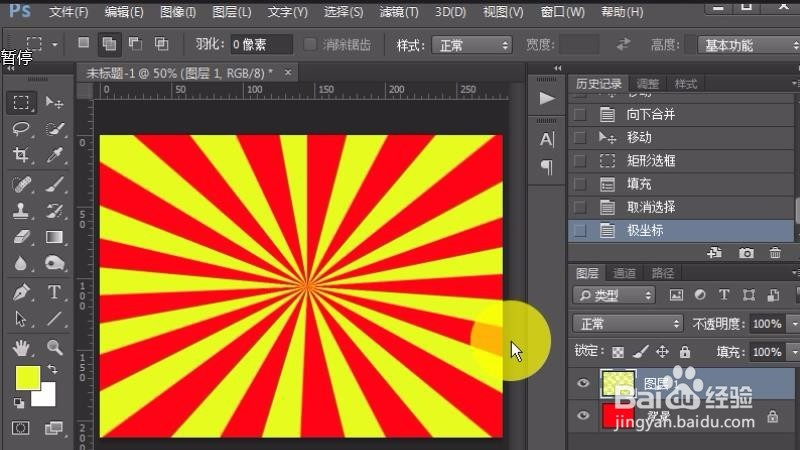Switch to the 通道 tab
Viewport: 800px width, 450px height.
click(624, 273)
